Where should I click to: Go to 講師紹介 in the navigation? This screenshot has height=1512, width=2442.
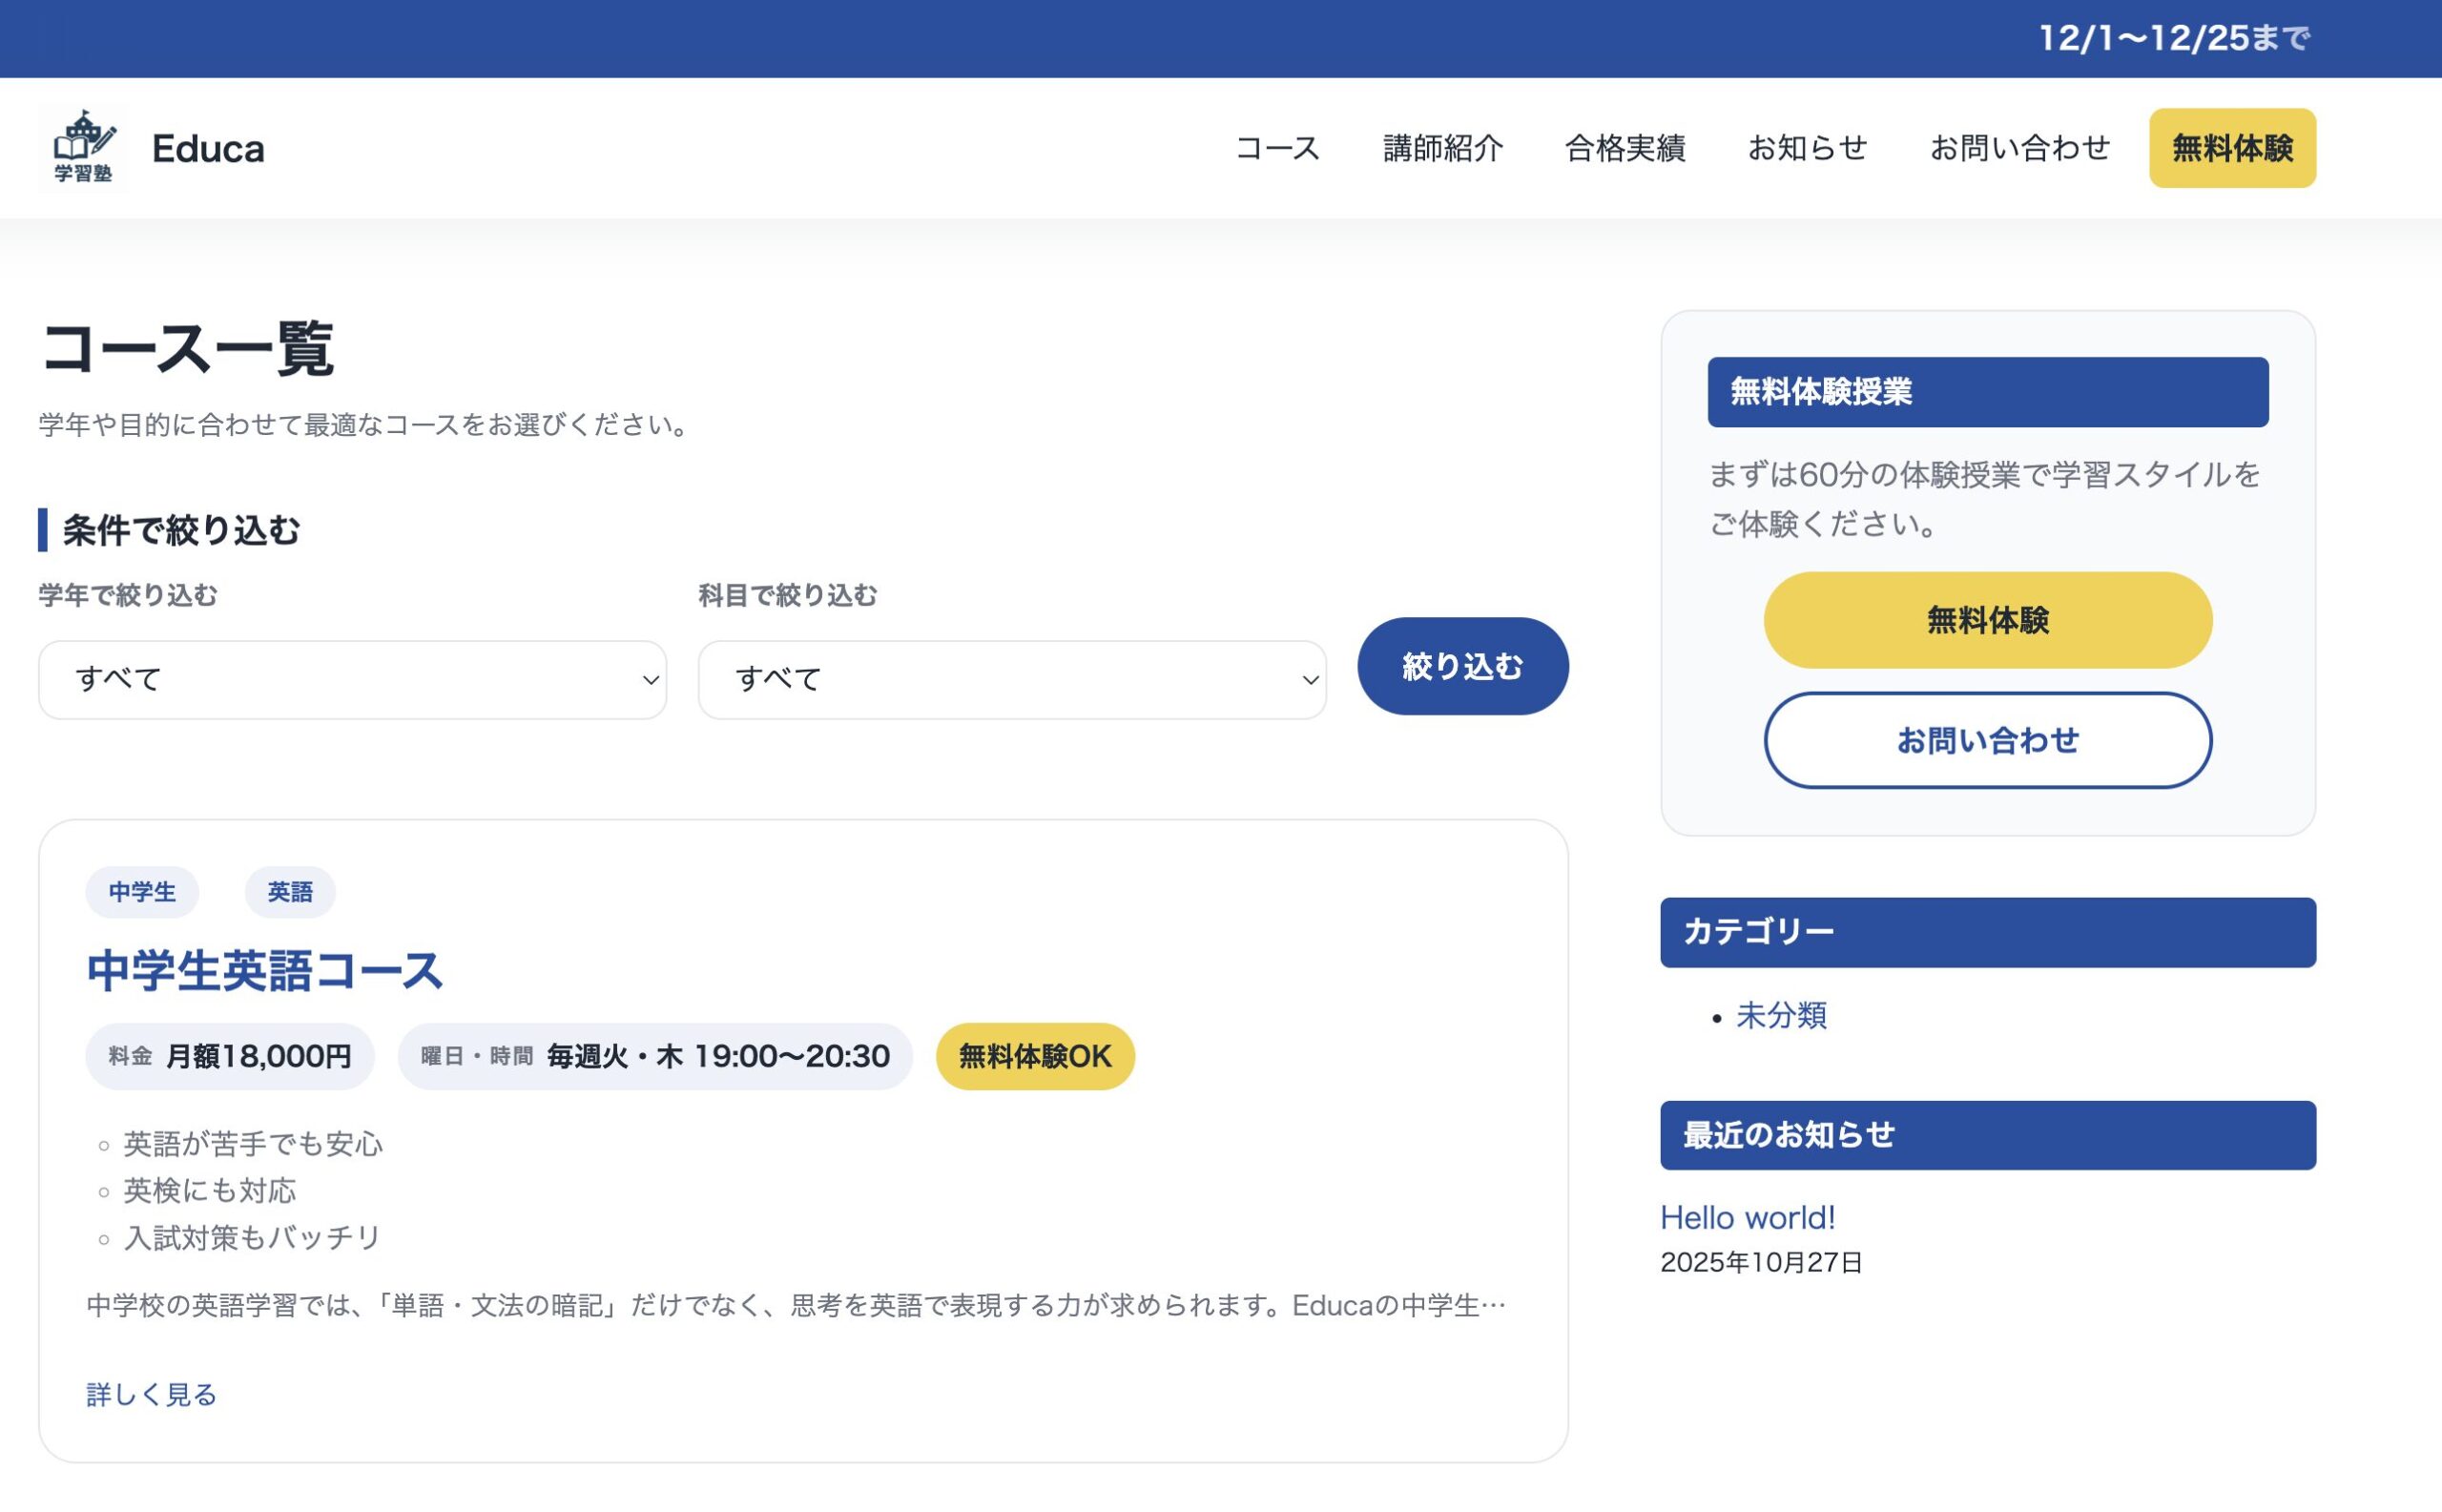[1442, 148]
